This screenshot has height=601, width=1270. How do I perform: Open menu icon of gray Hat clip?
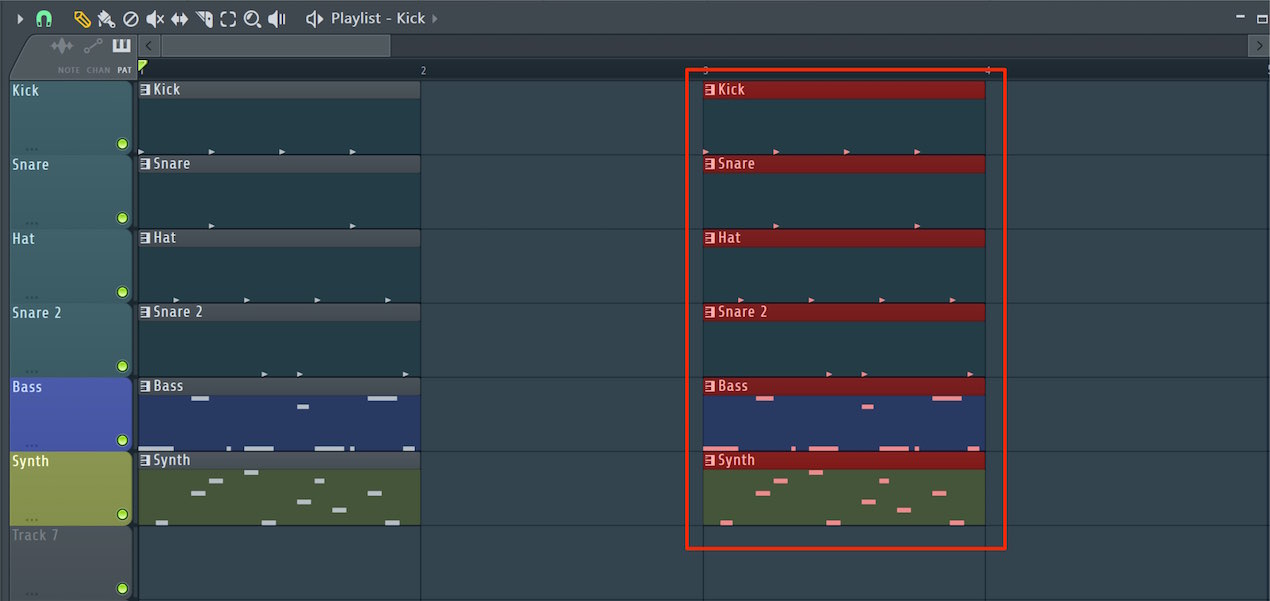pos(145,237)
